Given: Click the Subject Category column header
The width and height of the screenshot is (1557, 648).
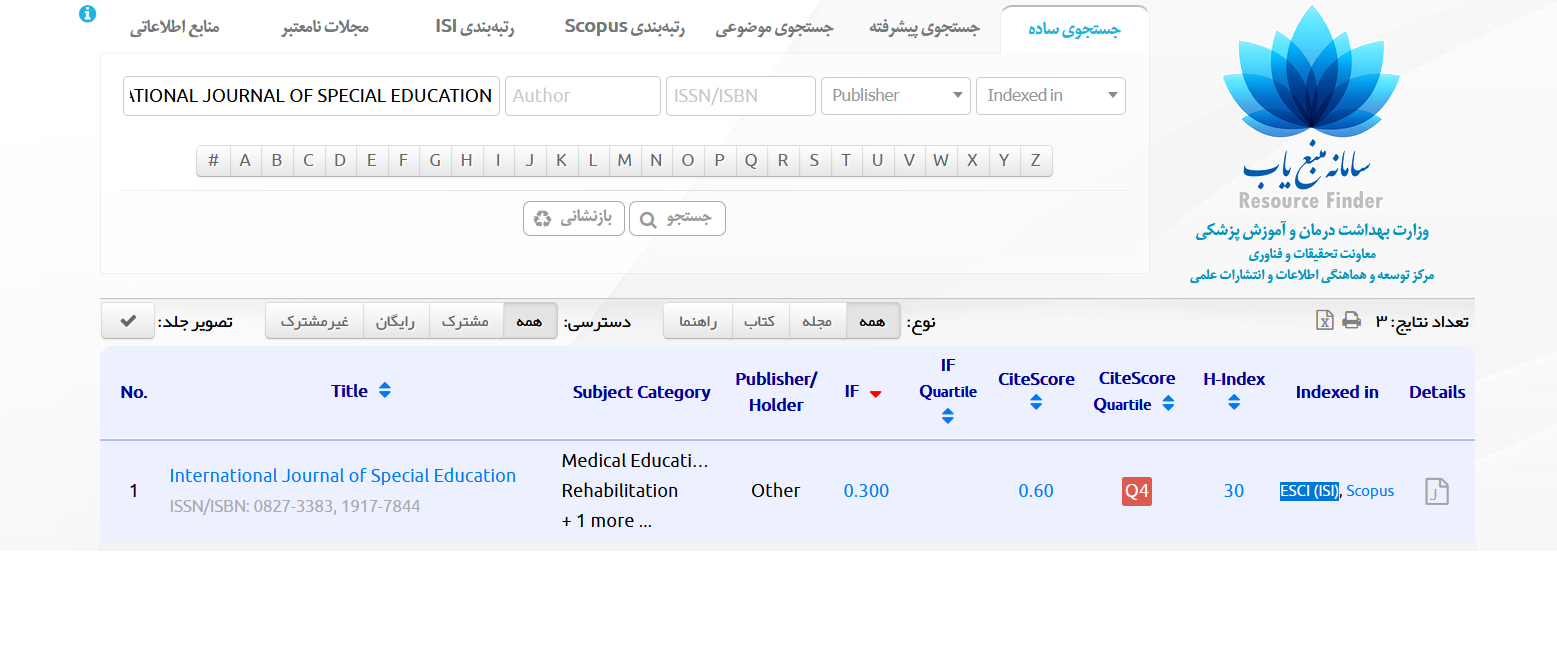Looking at the screenshot, I should pos(642,392).
